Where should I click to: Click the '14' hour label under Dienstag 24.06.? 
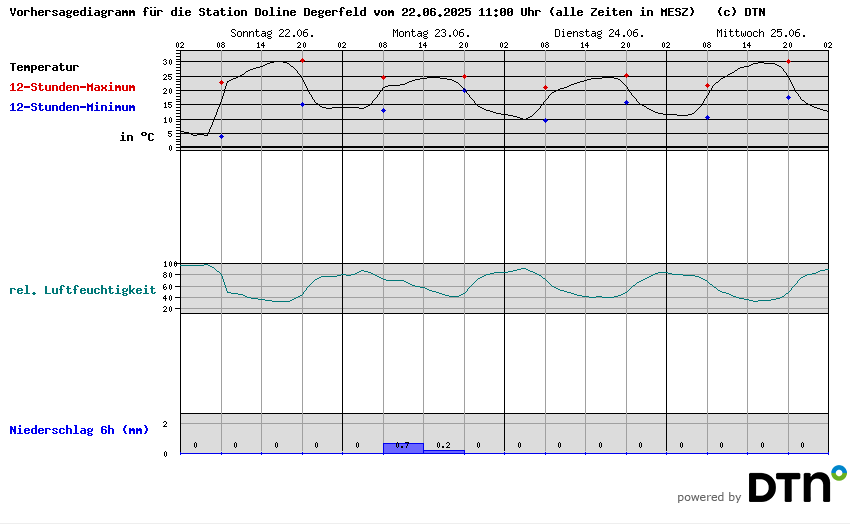click(x=585, y=46)
